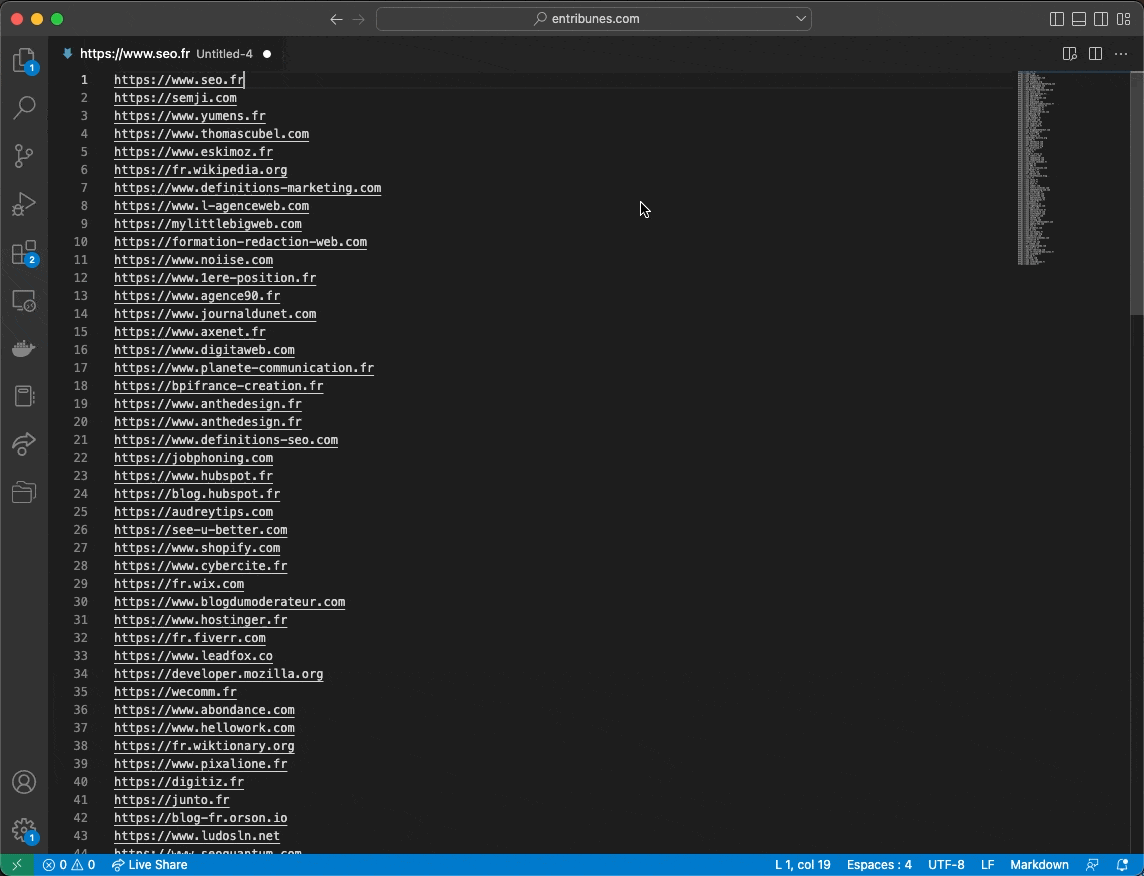1144x876 pixels.
Task: Open the Remote Explorer view
Action: coord(24,301)
